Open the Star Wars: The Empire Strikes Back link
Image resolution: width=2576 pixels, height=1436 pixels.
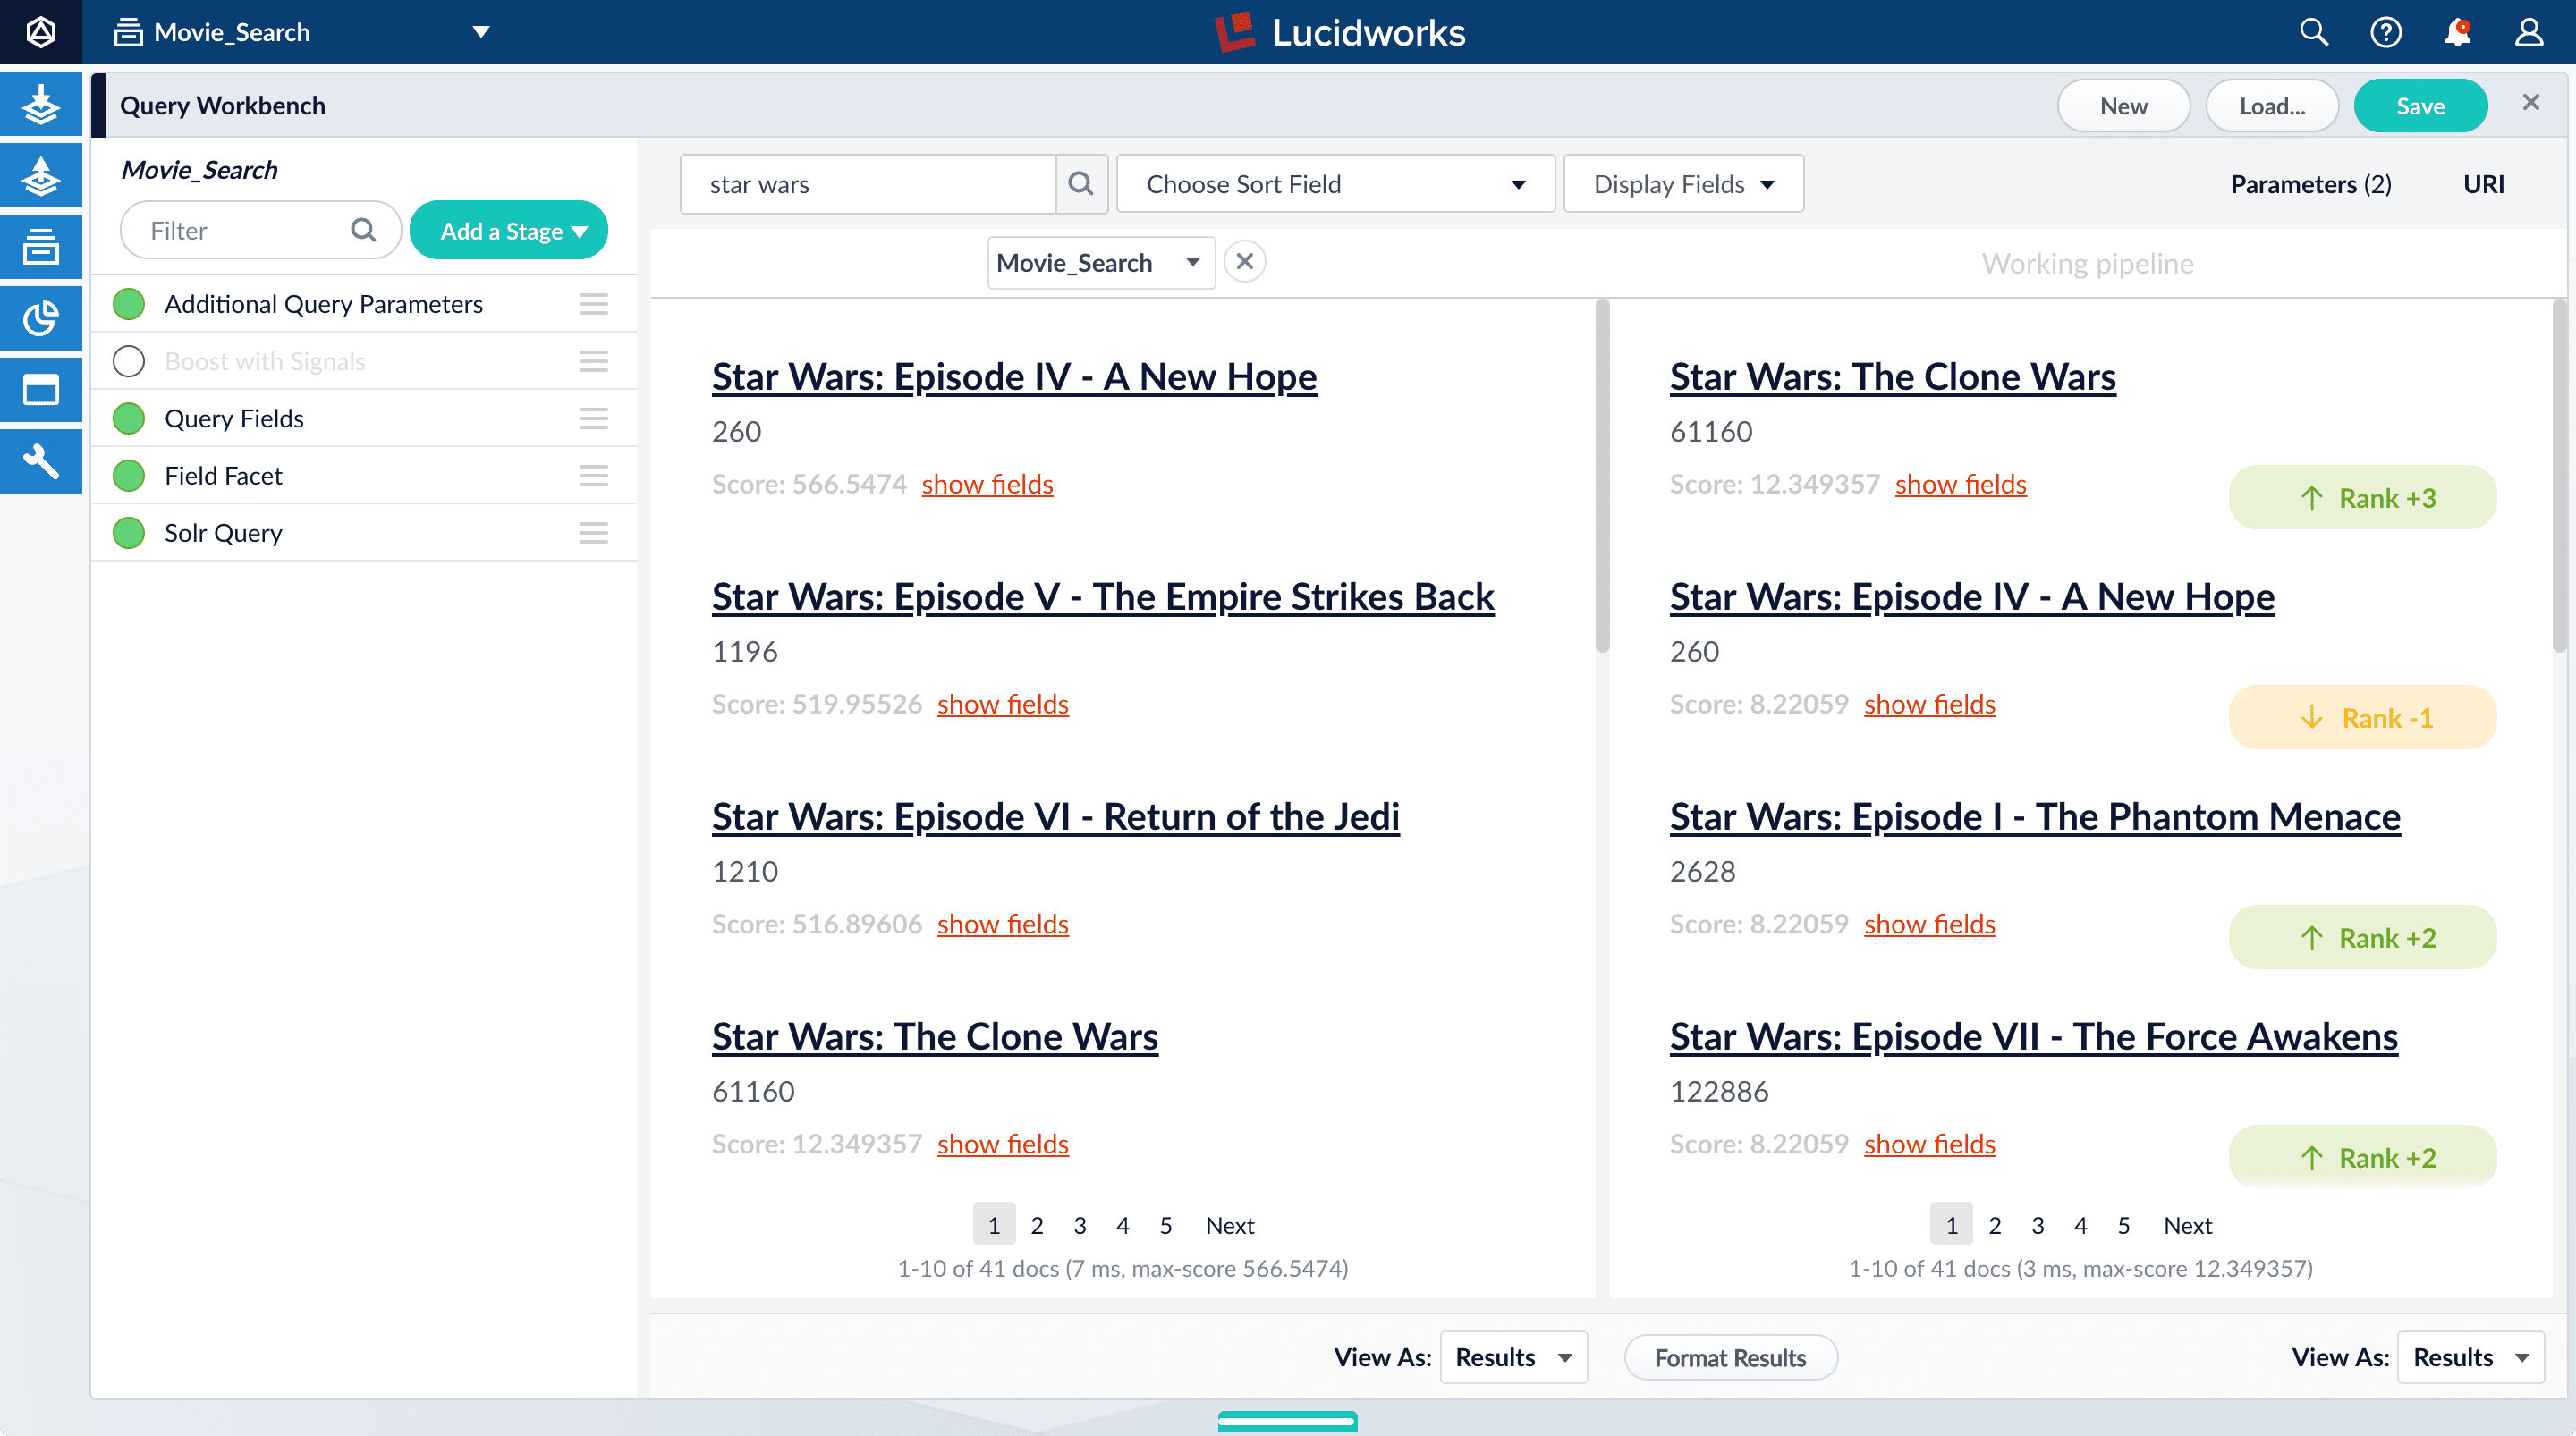click(x=1102, y=596)
